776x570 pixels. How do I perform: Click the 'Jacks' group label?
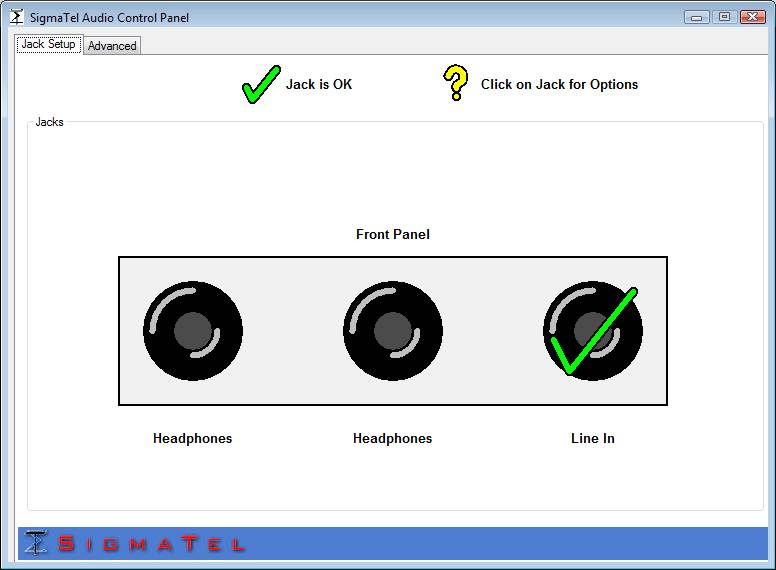click(49, 122)
